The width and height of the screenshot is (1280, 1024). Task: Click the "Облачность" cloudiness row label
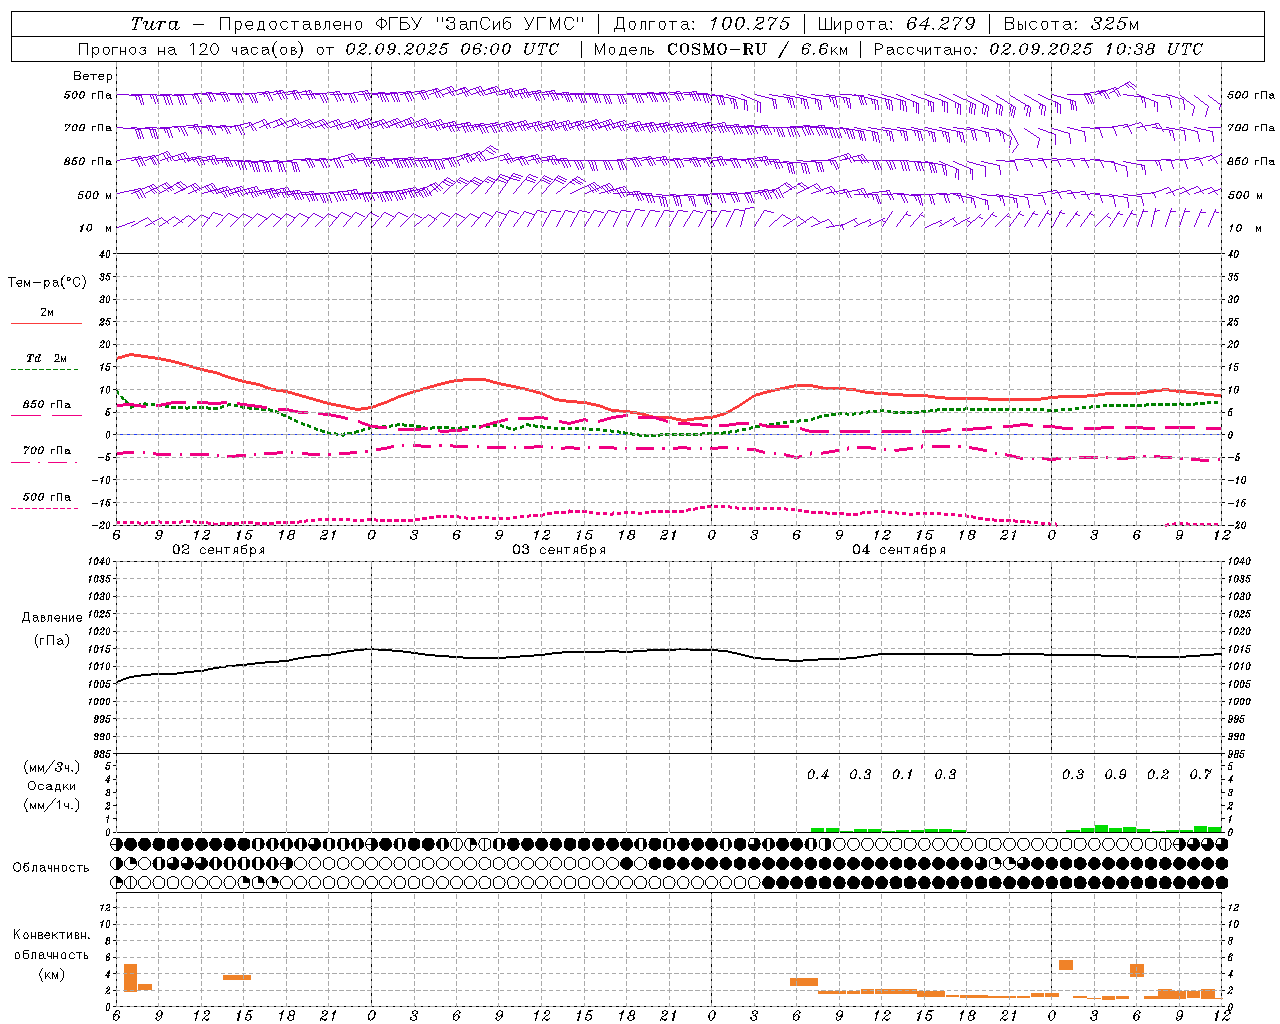[51, 868]
